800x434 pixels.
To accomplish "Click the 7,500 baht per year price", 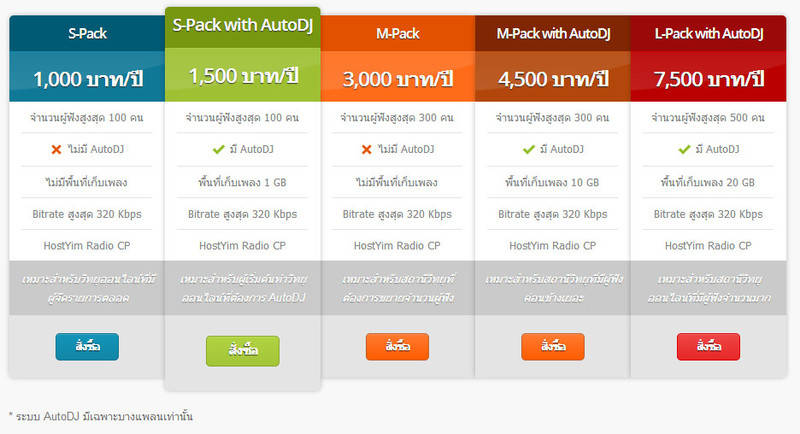I will [709, 79].
